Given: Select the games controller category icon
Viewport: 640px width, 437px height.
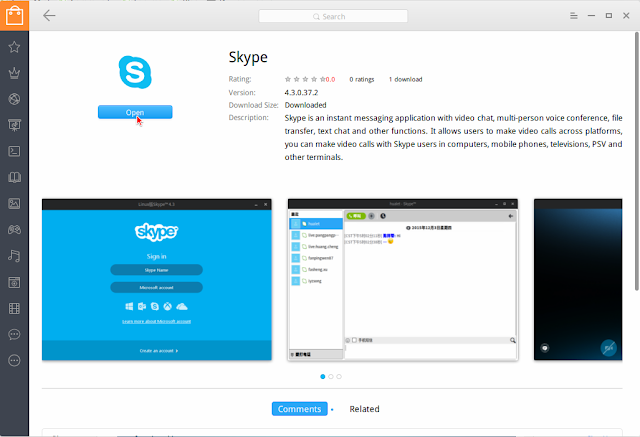Looking at the screenshot, I should tap(14, 230).
